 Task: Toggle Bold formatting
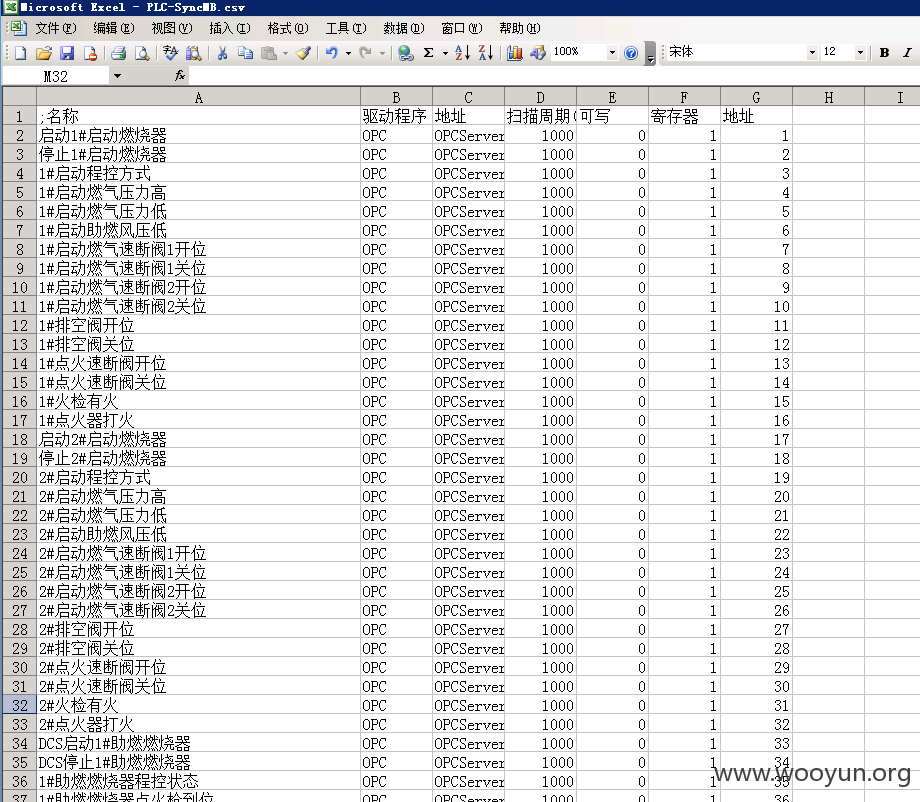[884, 53]
